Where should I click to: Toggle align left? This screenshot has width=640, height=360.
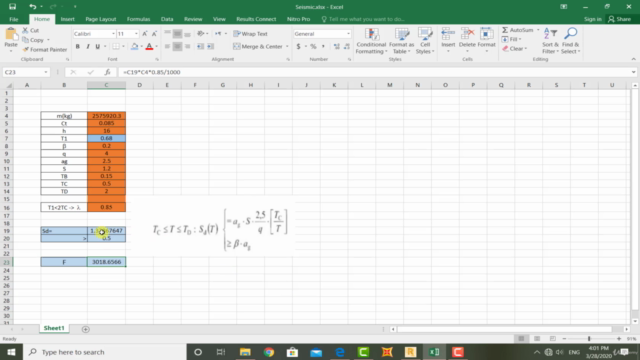(167, 47)
